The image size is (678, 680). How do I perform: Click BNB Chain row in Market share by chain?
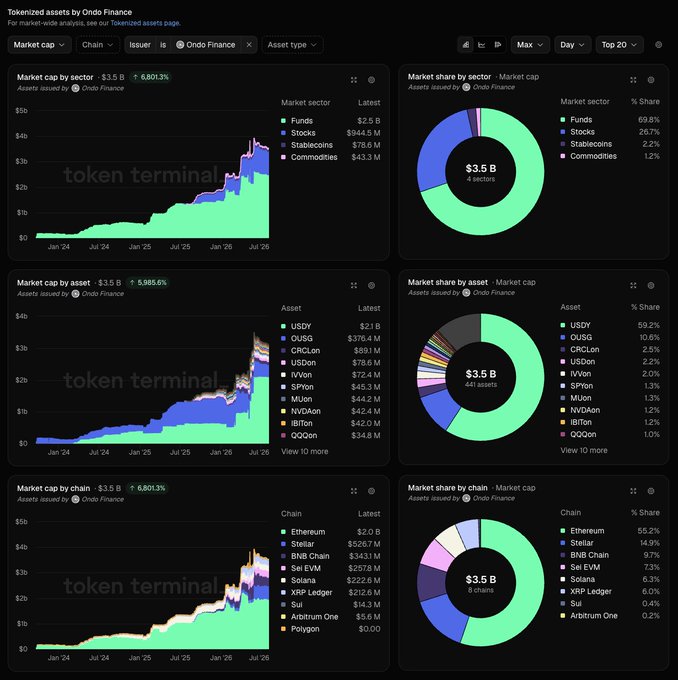coord(610,555)
